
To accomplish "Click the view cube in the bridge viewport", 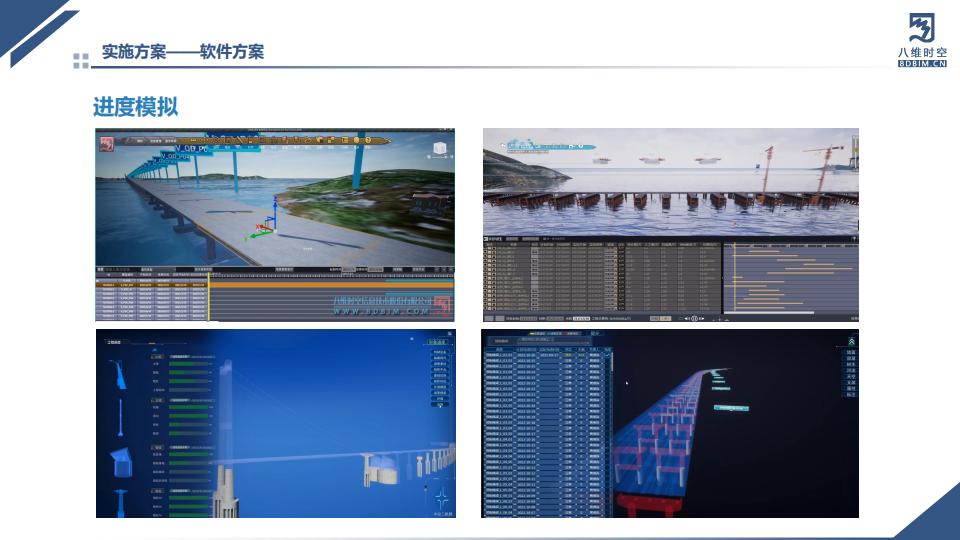I will pos(438,149).
